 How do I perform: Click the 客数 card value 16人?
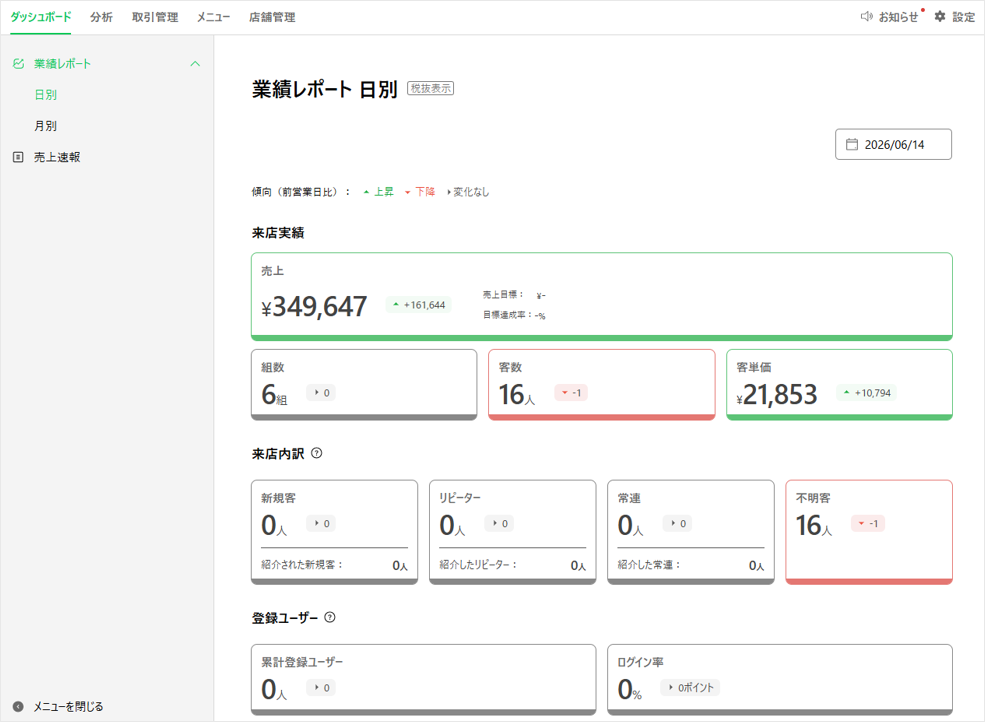[x=517, y=395]
